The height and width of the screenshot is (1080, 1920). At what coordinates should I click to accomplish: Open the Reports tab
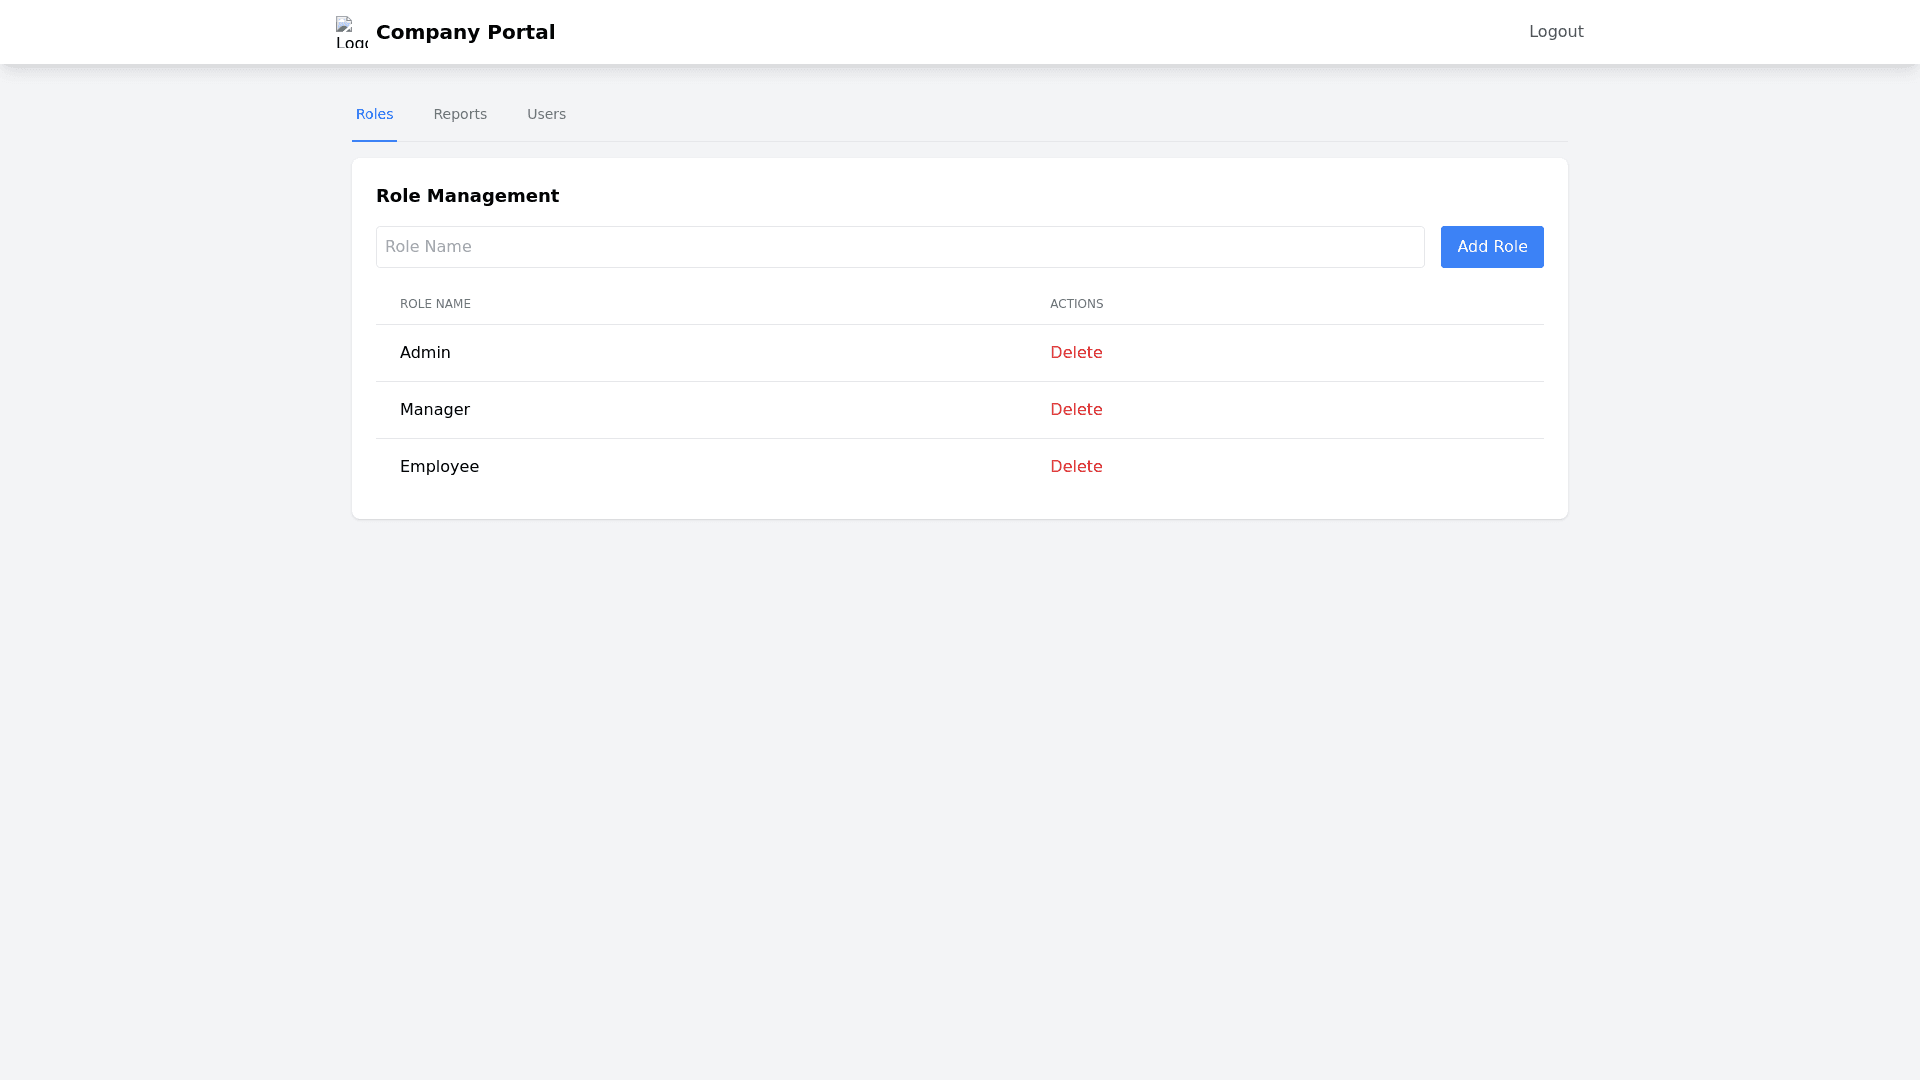[x=460, y=114]
